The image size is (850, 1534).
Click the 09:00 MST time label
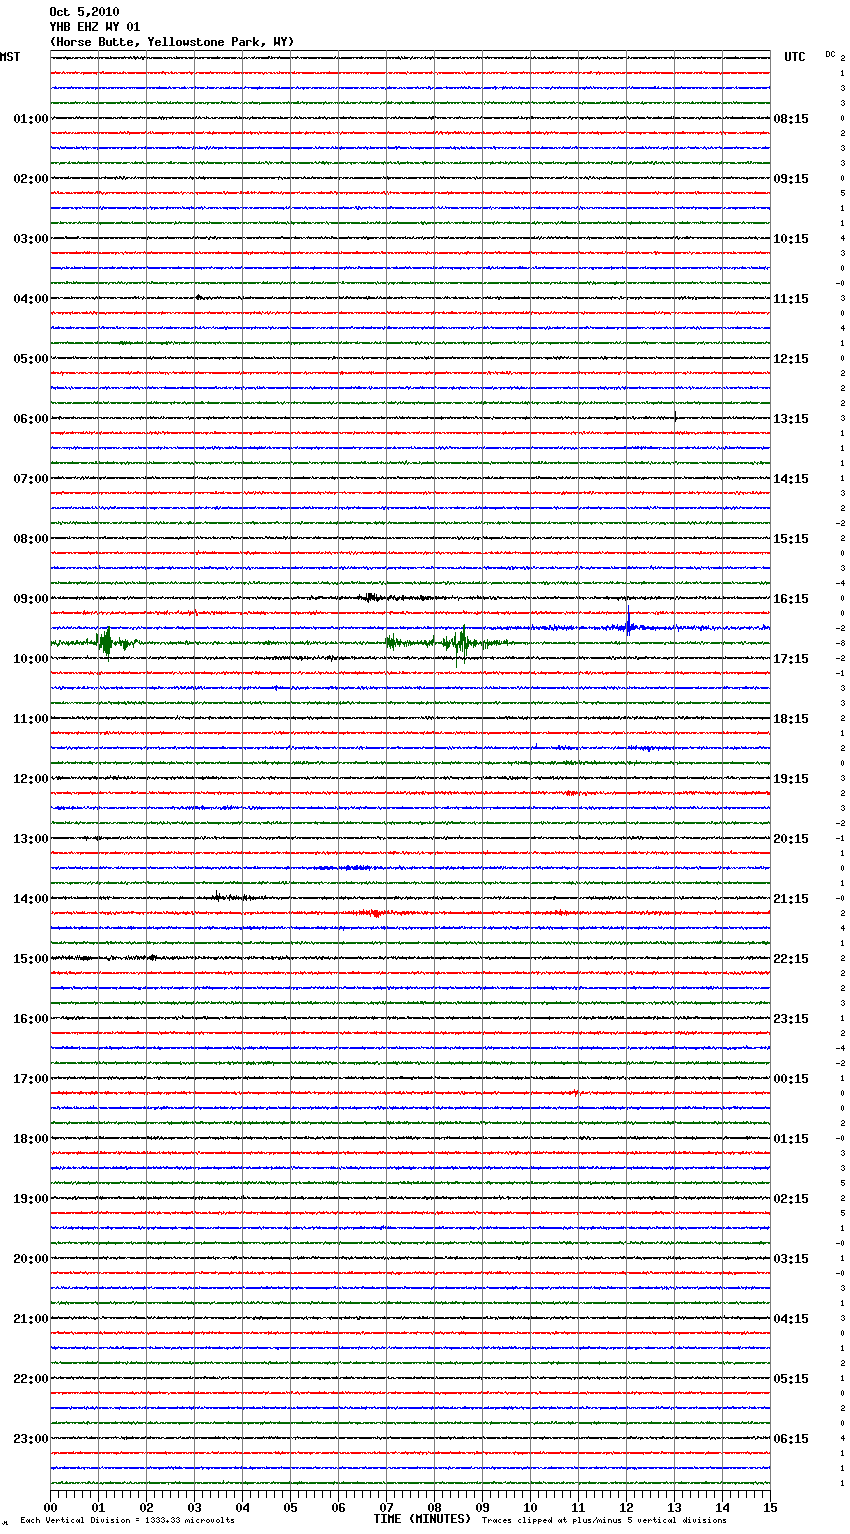[x=31, y=599]
